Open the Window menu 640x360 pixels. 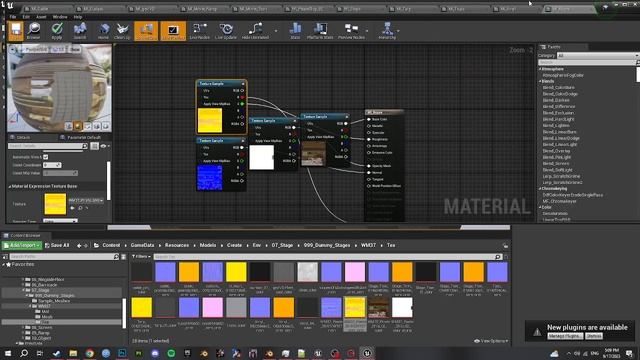click(x=60, y=17)
